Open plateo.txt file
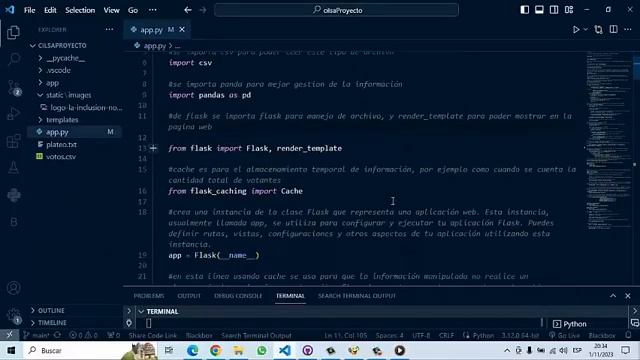640x360 pixels. (61, 144)
